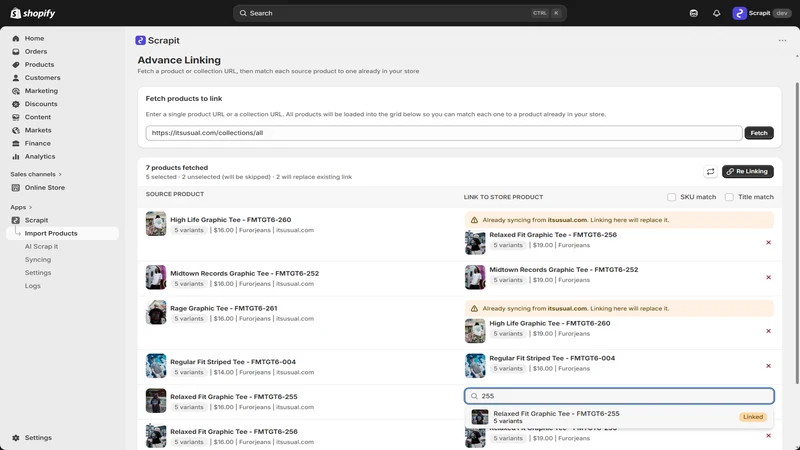Click the Markets globe icon
Image resolution: width=800 pixels, height=450 pixels.
coord(16,131)
